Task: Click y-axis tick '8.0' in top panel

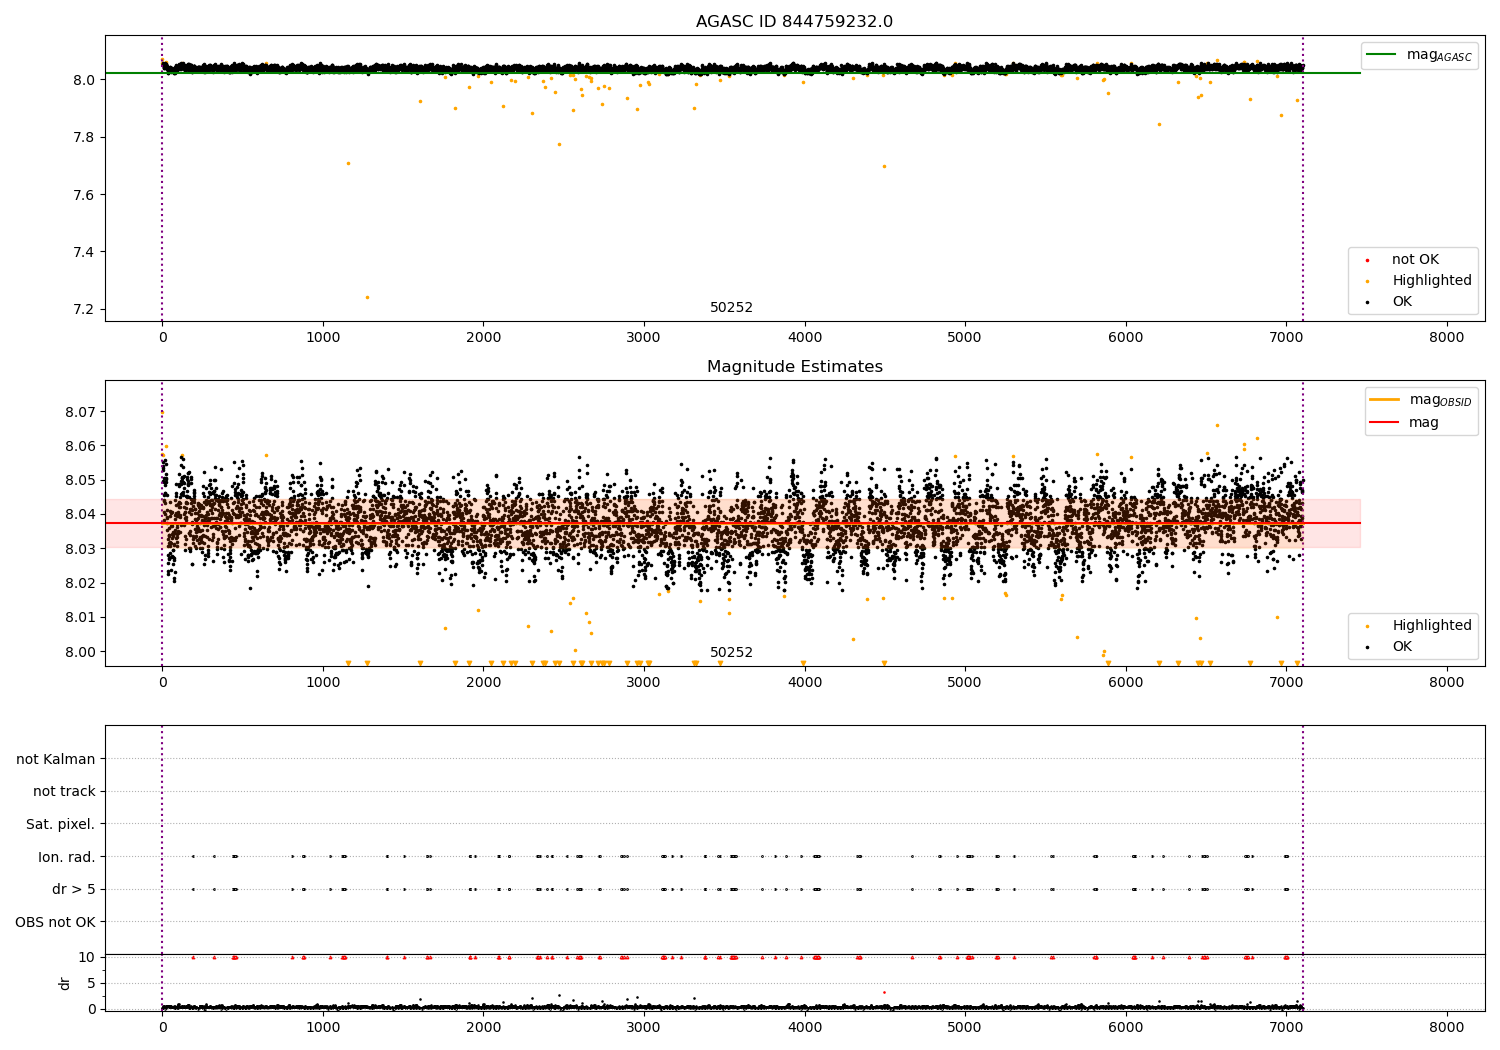Action: tap(84, 80)
